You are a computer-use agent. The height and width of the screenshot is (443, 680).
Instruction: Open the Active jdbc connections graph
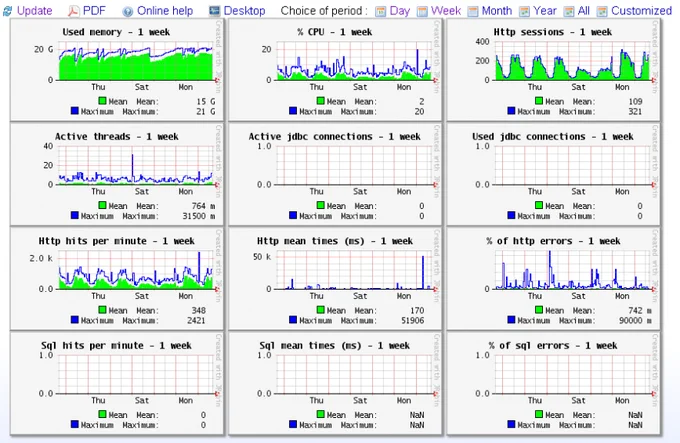pos(335,174)
